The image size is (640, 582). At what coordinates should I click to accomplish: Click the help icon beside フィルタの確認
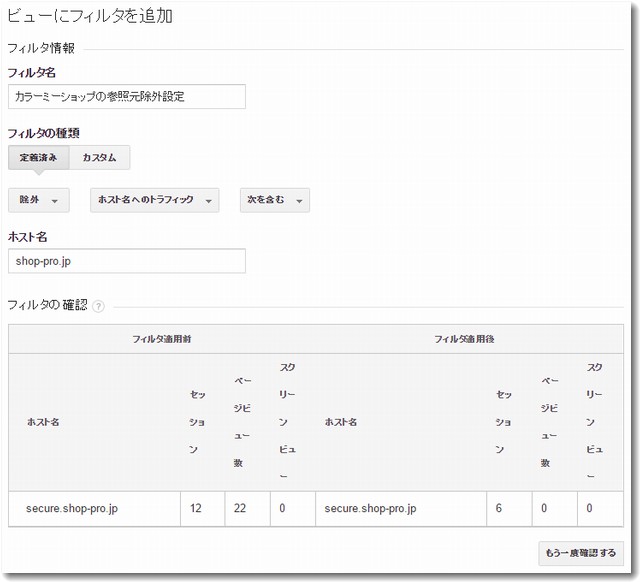click(98, 306)
